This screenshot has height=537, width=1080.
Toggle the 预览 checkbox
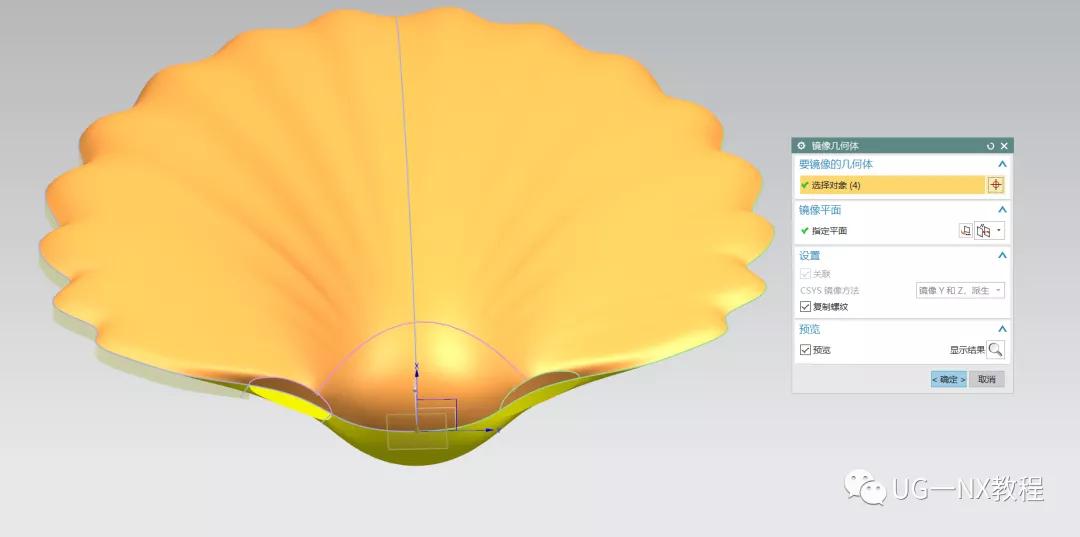click(x=805, y=350)
